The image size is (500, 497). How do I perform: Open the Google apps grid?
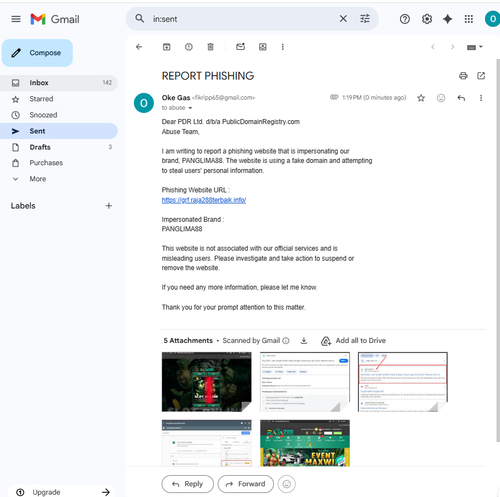pyautogui.click(x=469, y=19)
